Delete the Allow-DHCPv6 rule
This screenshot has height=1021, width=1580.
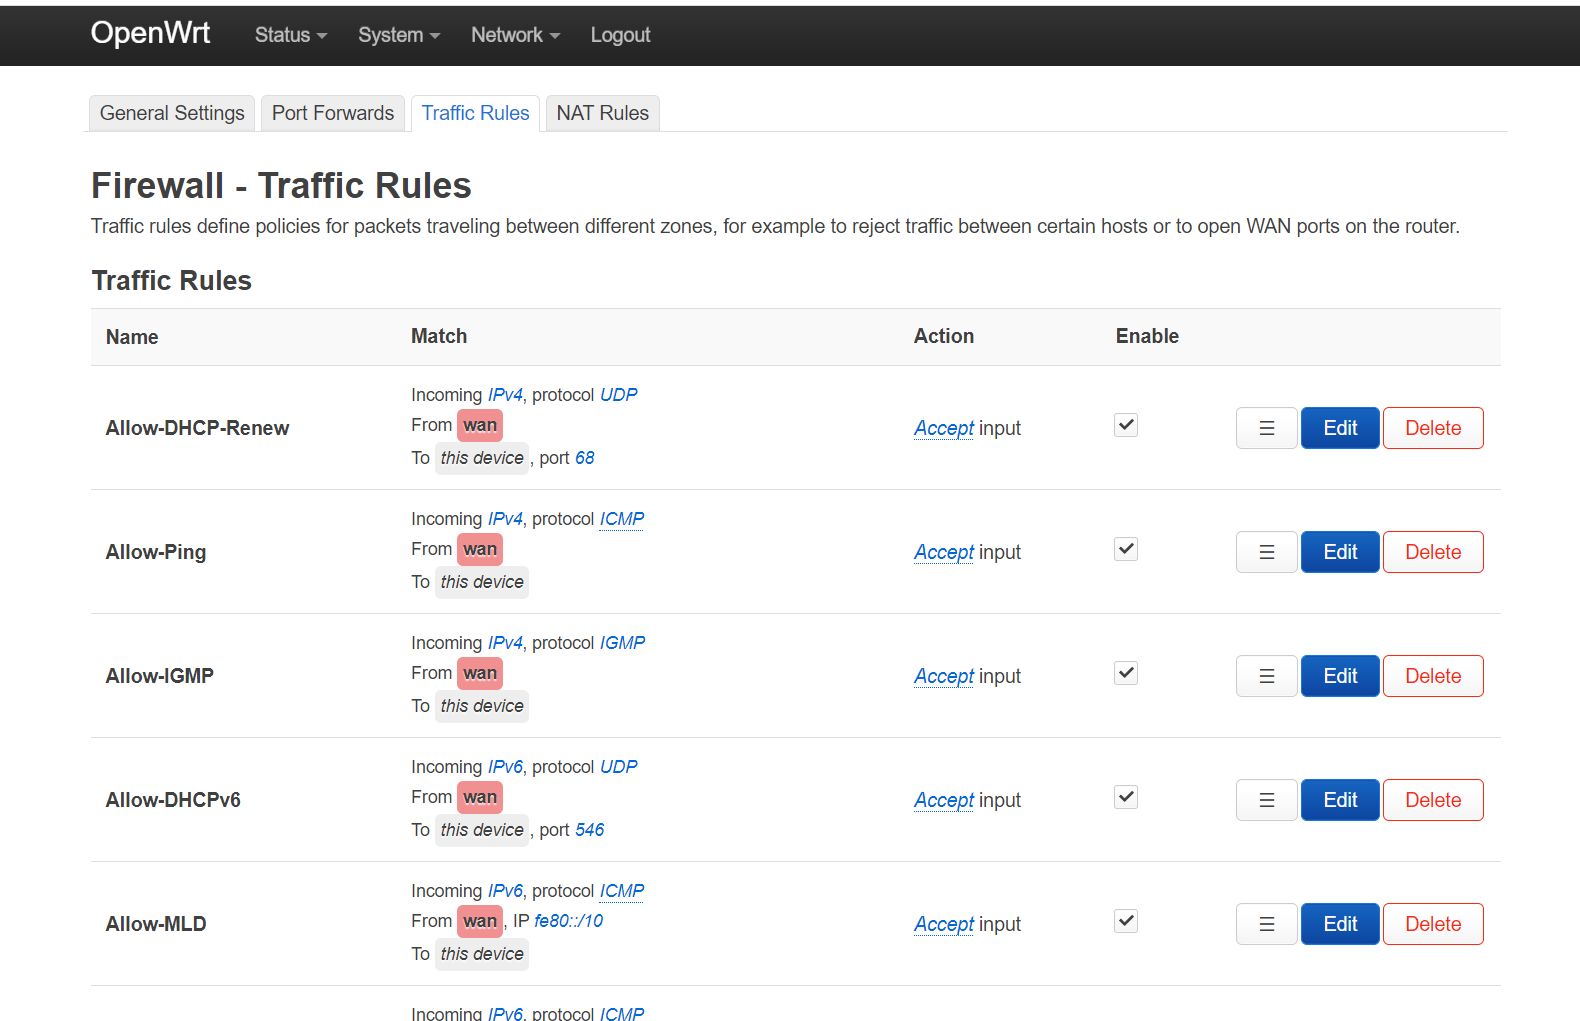click(x=1433, y=800)
